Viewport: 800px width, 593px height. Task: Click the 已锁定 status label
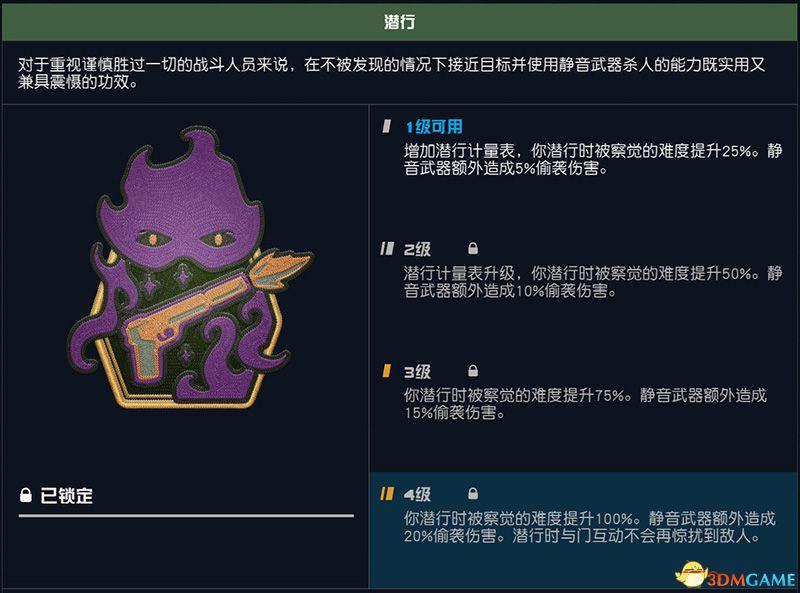pos(66,496)
